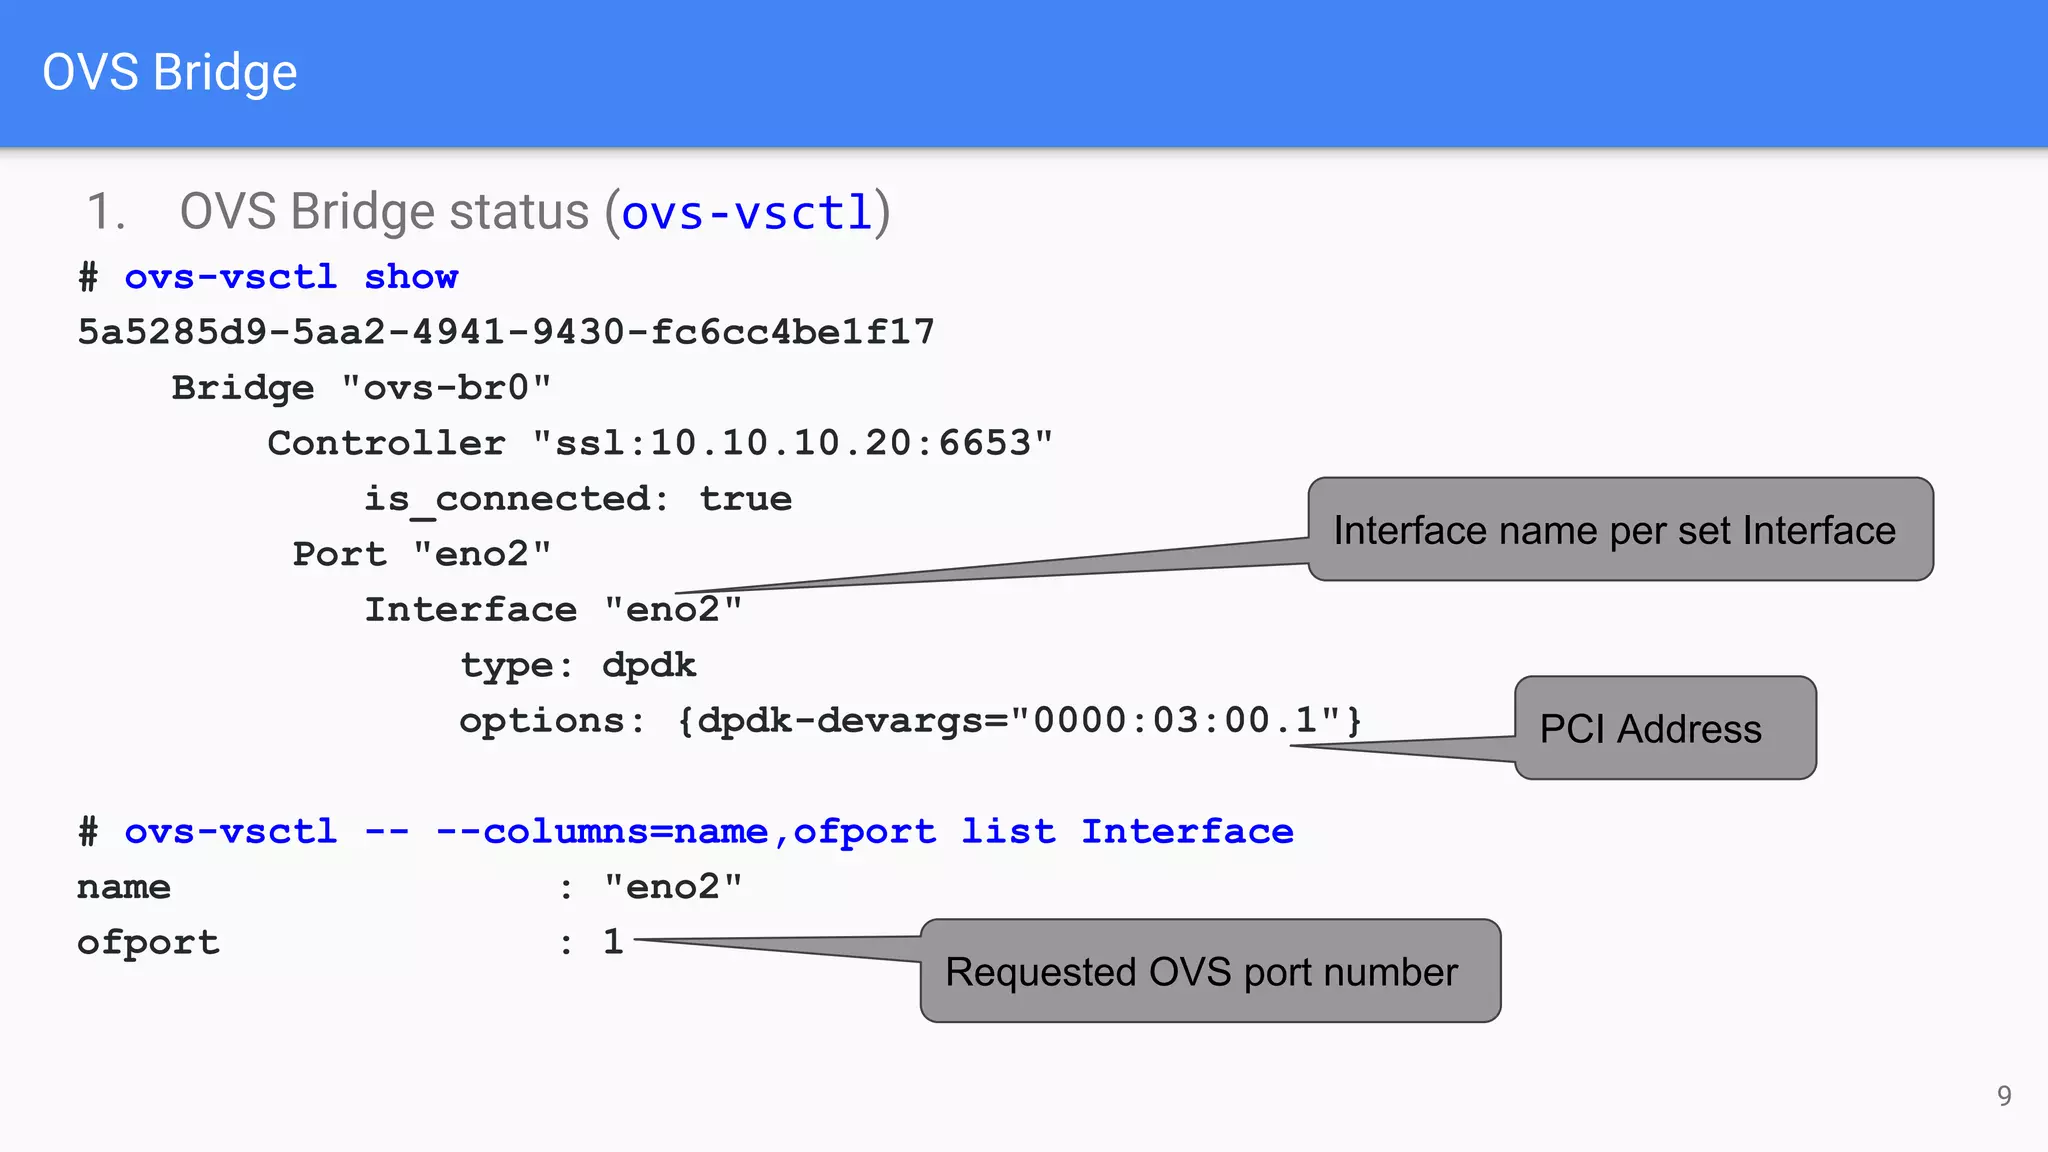Screen dimensions: 2048x1152
Task: Click the heading 'OVS Bridge status (ovs-vsctl)'
Action: point(535,212)
